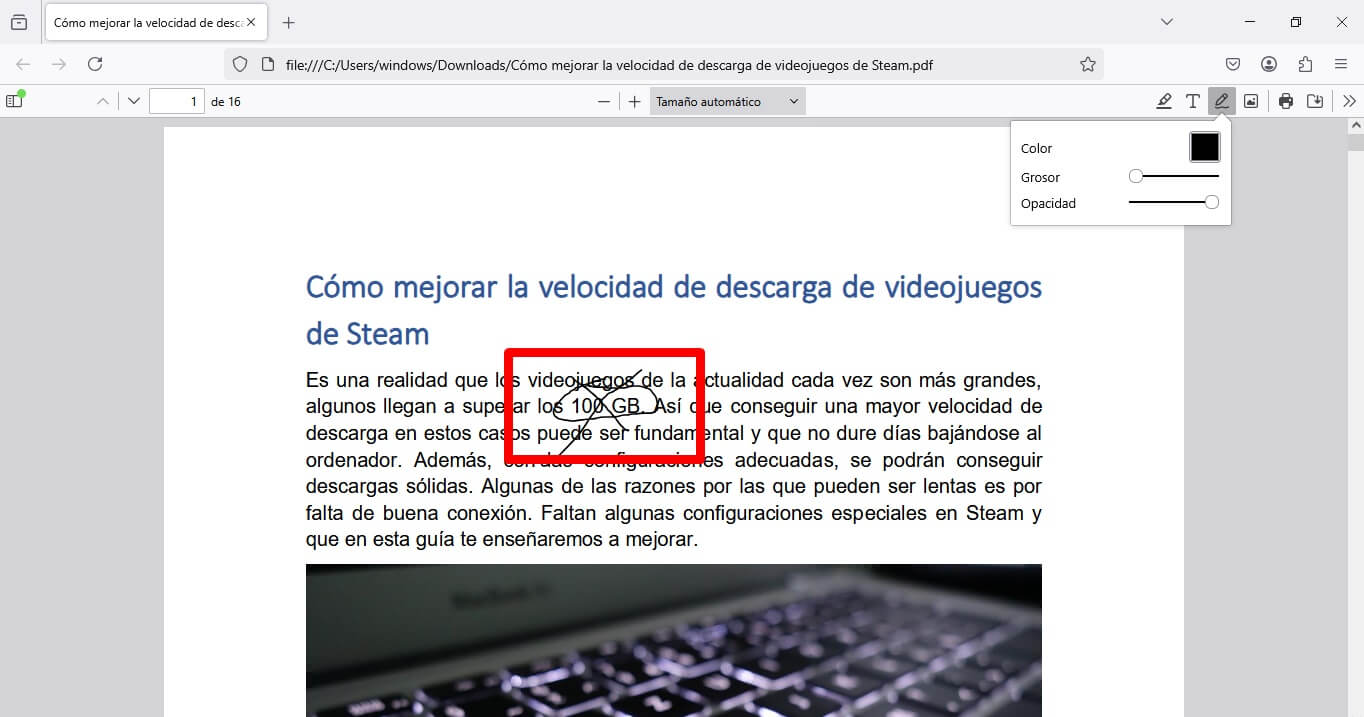Click the 'Grosor' label in draw panel
1364x717 pixels.
(x=1040, y=177)
